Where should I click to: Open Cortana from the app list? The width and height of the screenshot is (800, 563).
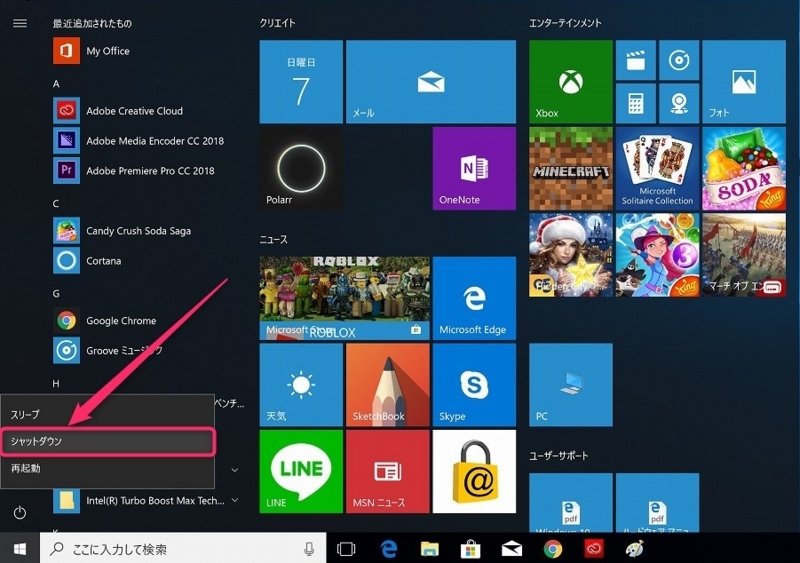coord(88,261)
